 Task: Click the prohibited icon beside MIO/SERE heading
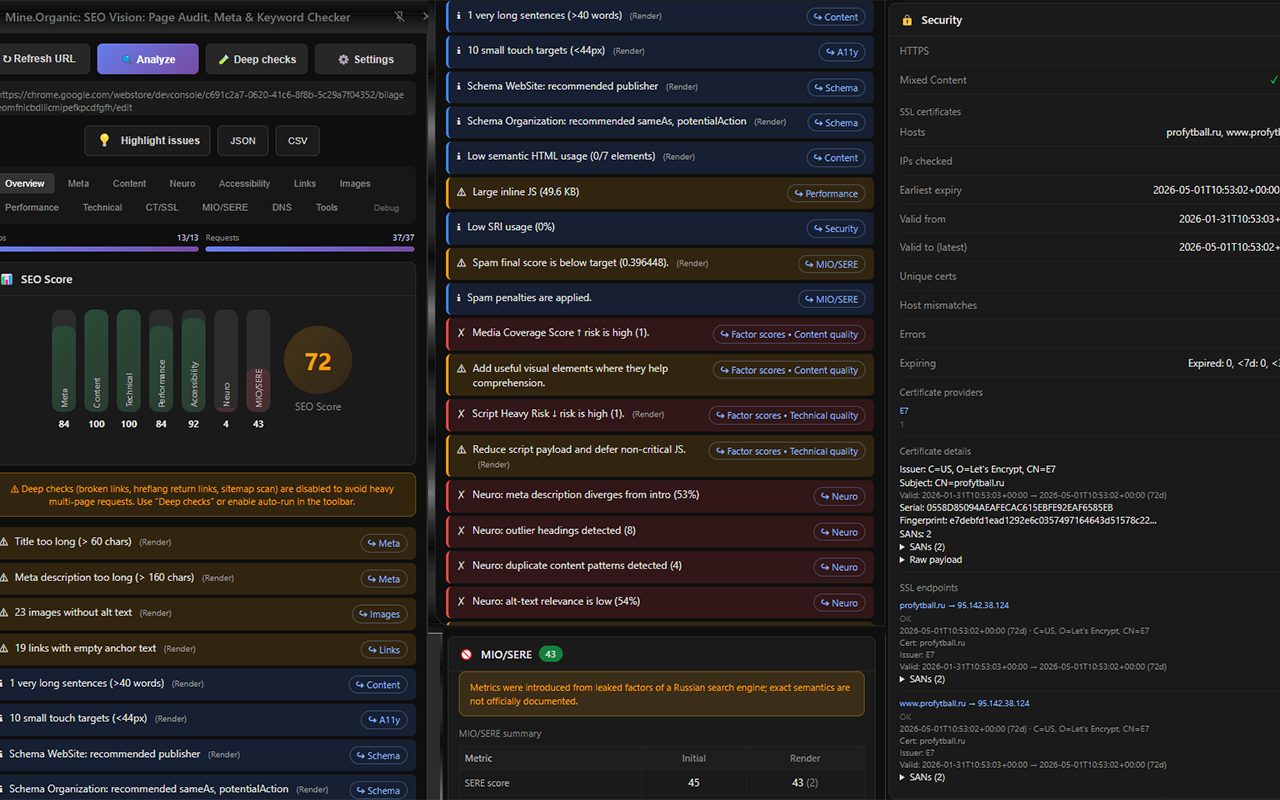point(466,654)
